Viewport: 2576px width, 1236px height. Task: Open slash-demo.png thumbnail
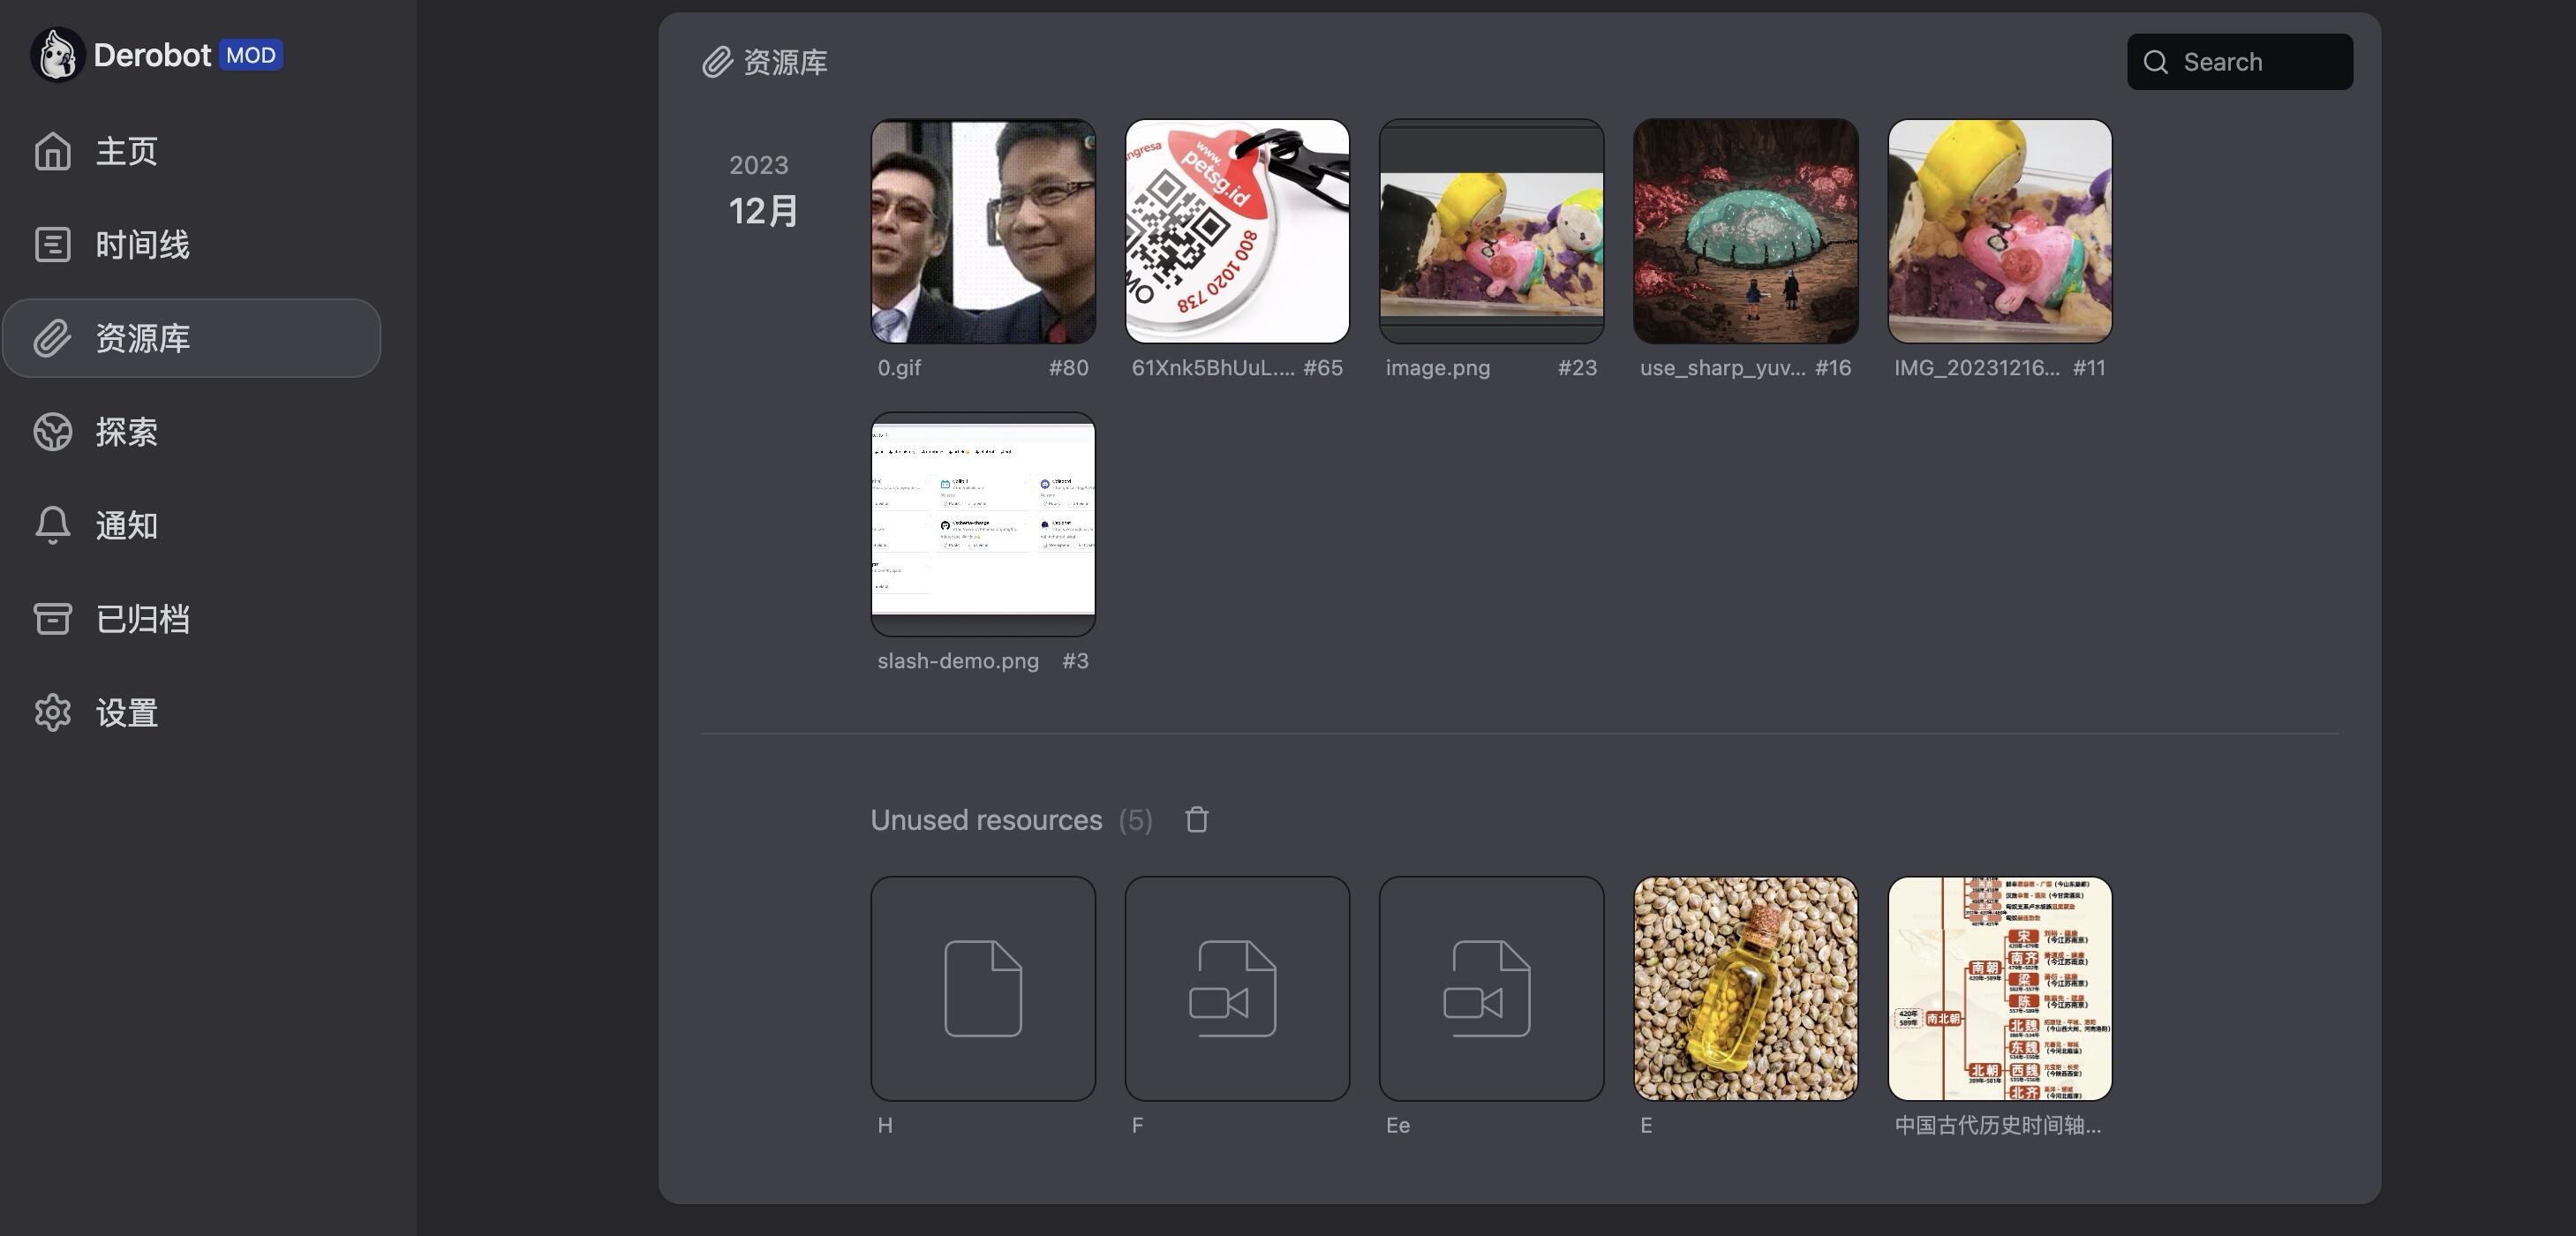tap(983, 524)
